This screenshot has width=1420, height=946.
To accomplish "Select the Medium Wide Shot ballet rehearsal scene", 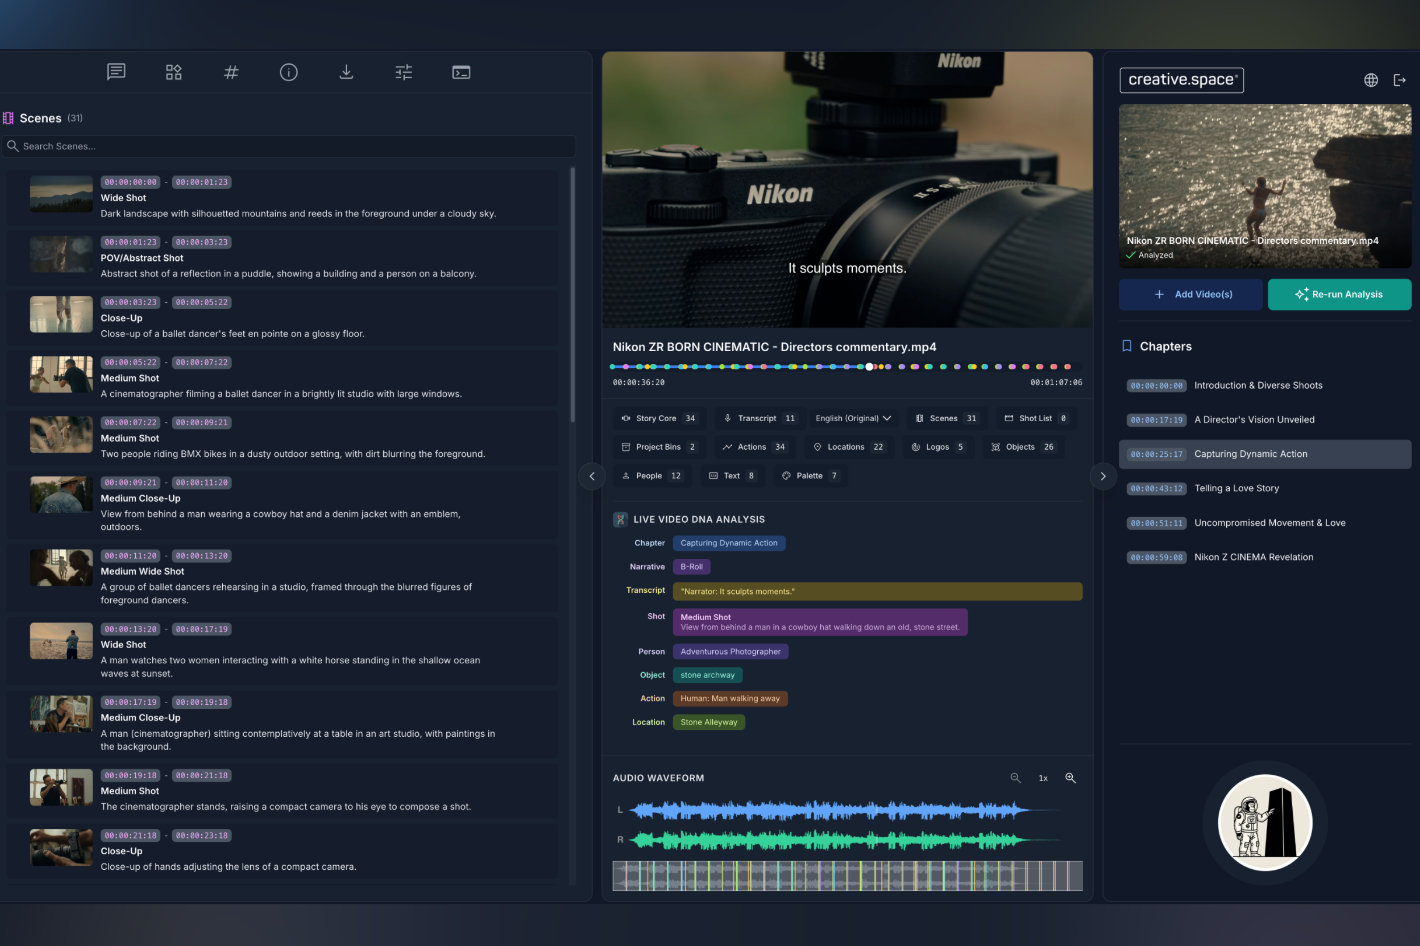I will pyautogui.click(x=283, y=578).
